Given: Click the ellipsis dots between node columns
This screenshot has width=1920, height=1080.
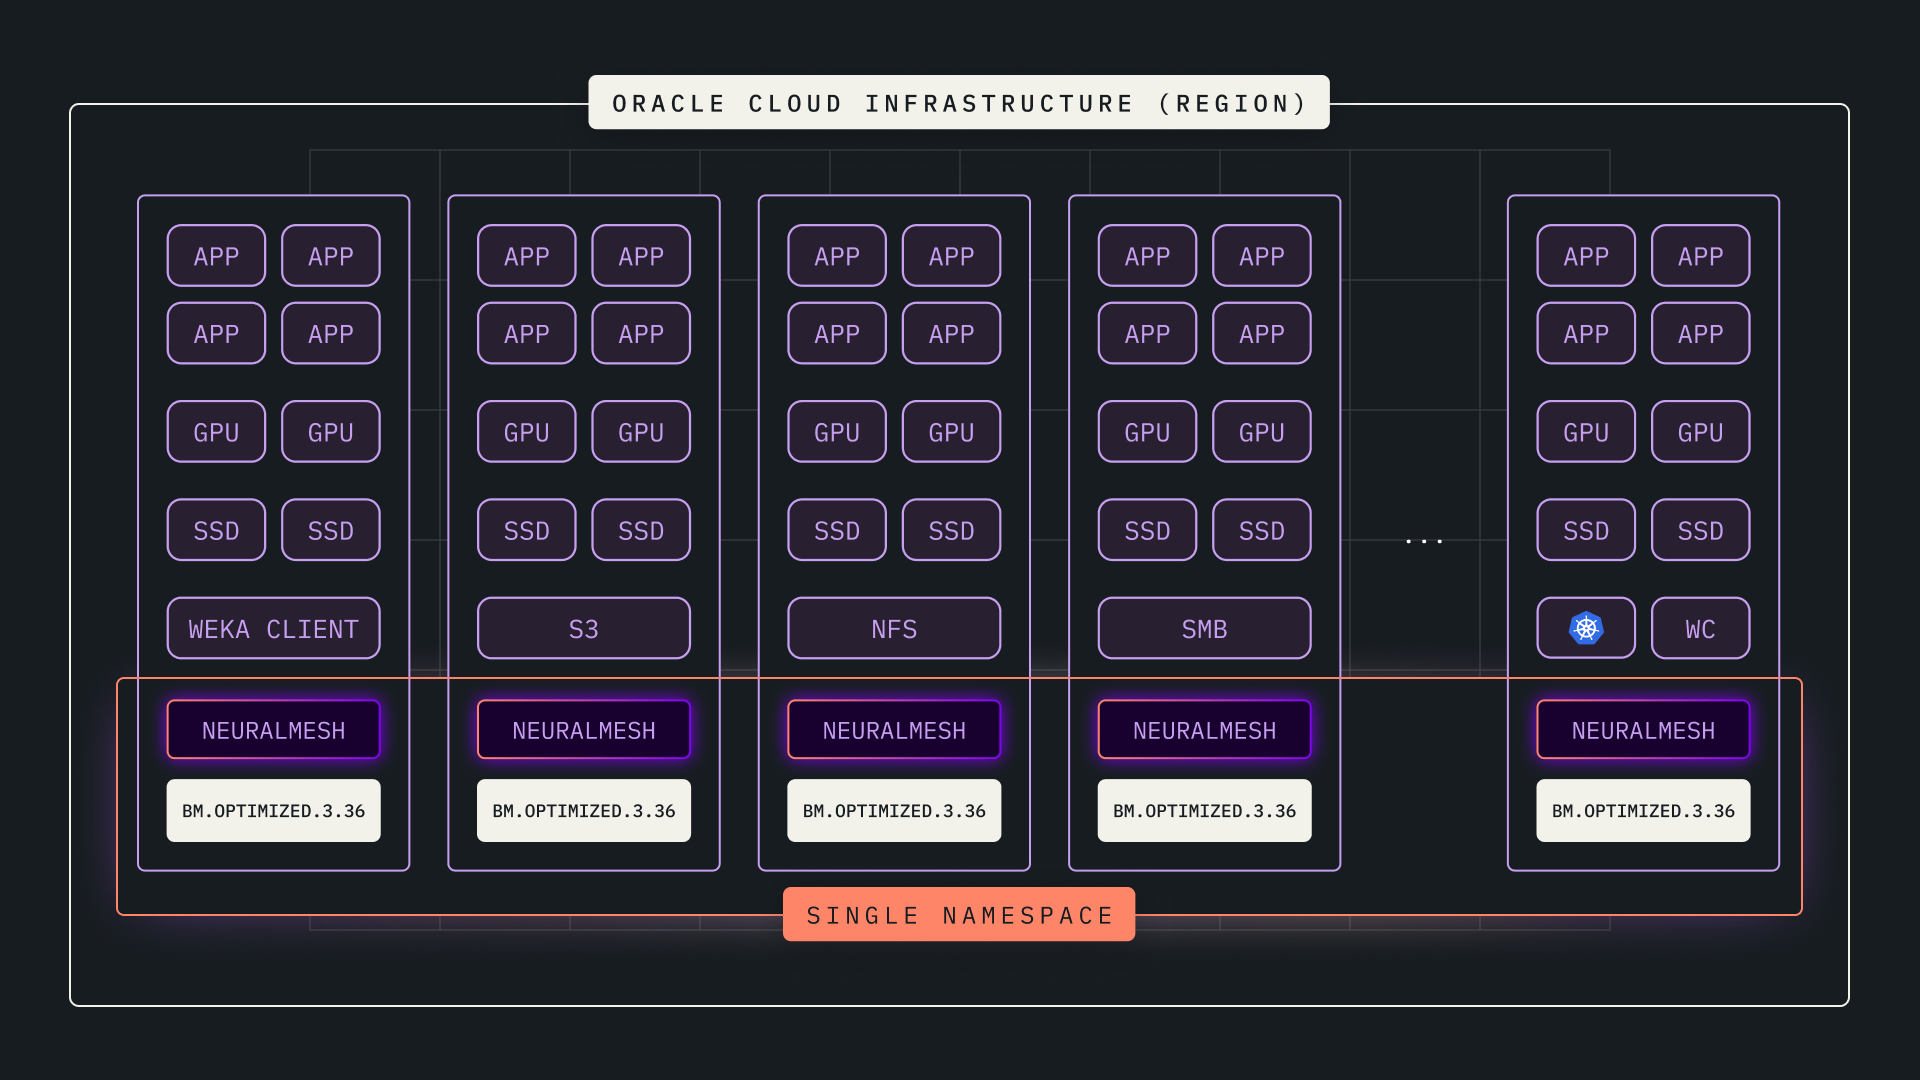Looking at the screenshot, I should tap(1424, 540).
